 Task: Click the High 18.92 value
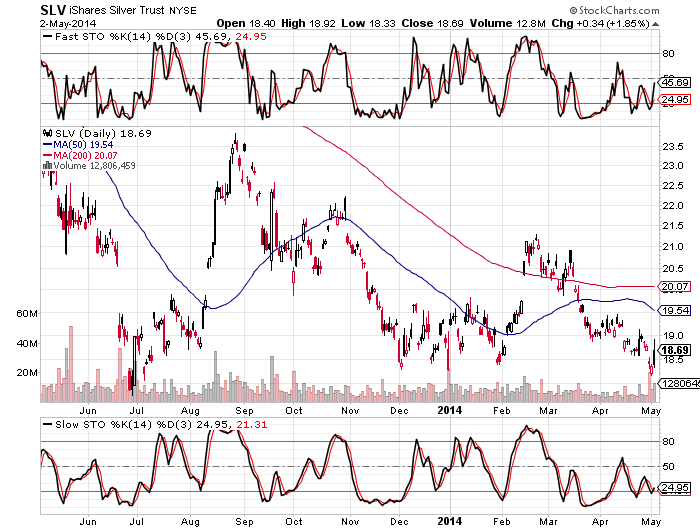tap(308, 23)
